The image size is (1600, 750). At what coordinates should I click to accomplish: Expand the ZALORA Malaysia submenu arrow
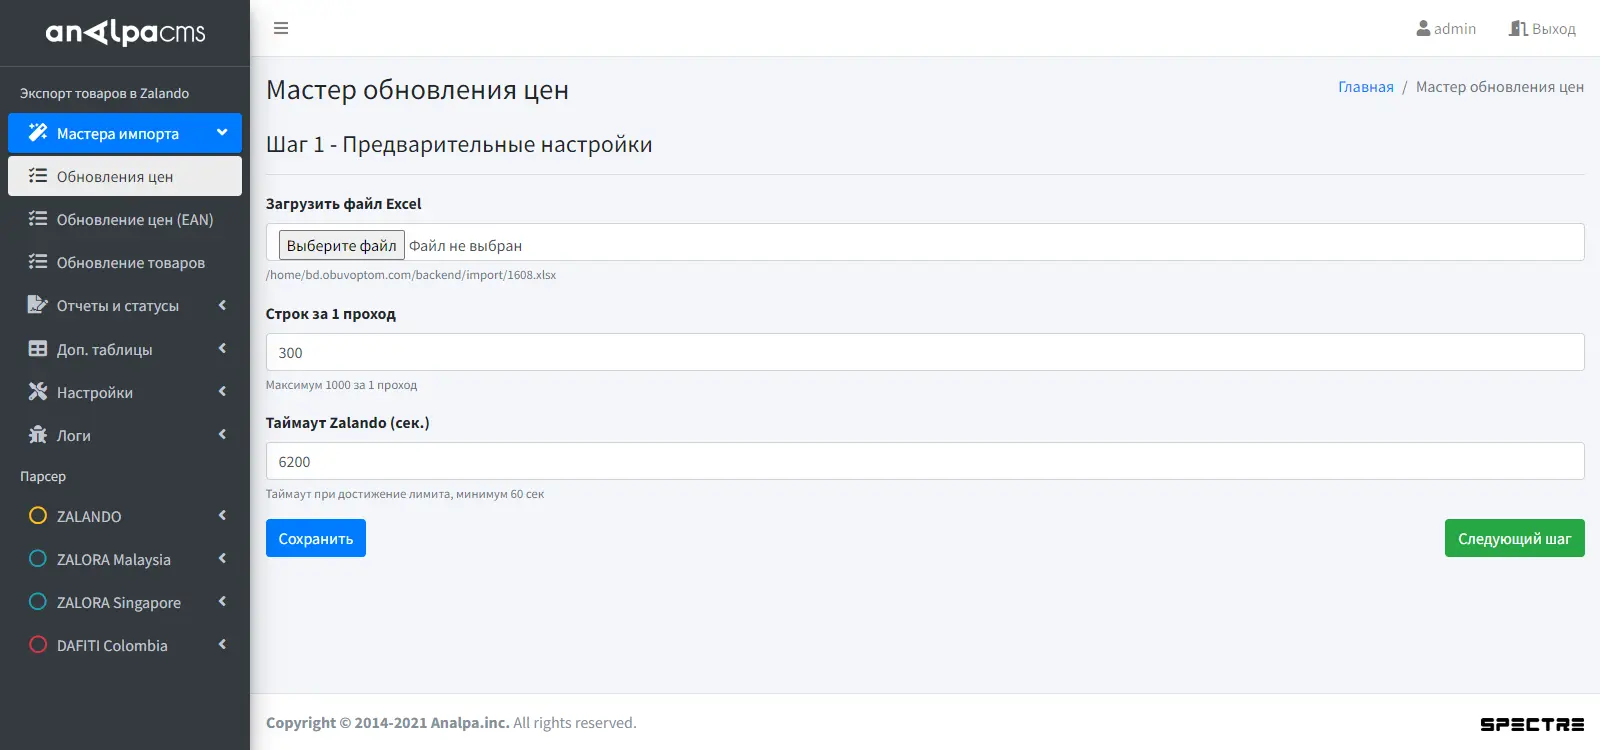(222, 559)
